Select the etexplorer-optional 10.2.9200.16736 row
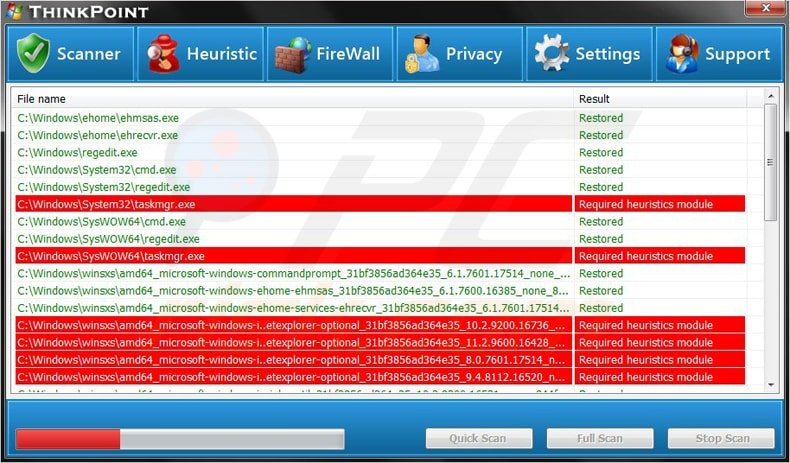 click(380, 325)
